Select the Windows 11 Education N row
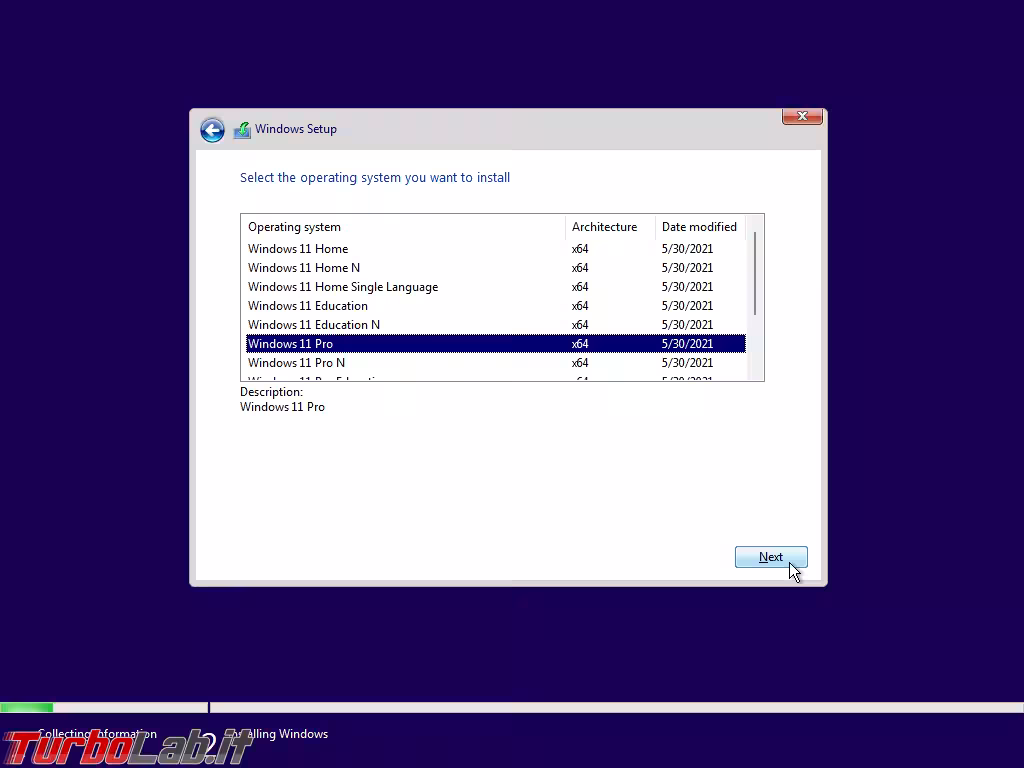 [x=314, y=325]
